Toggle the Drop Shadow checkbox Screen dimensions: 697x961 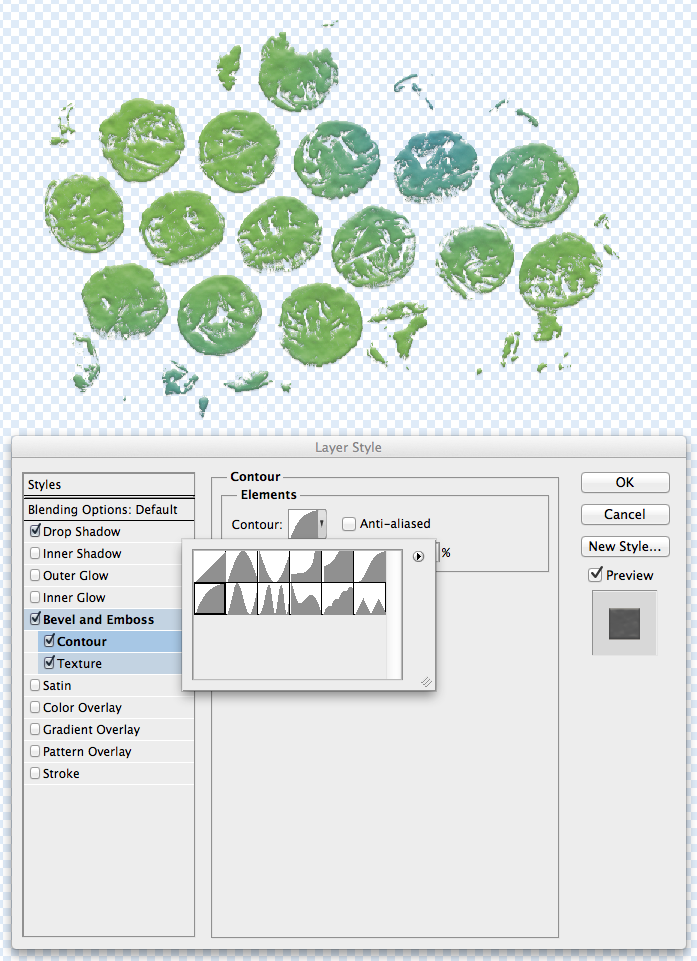[x=36, y=531]
